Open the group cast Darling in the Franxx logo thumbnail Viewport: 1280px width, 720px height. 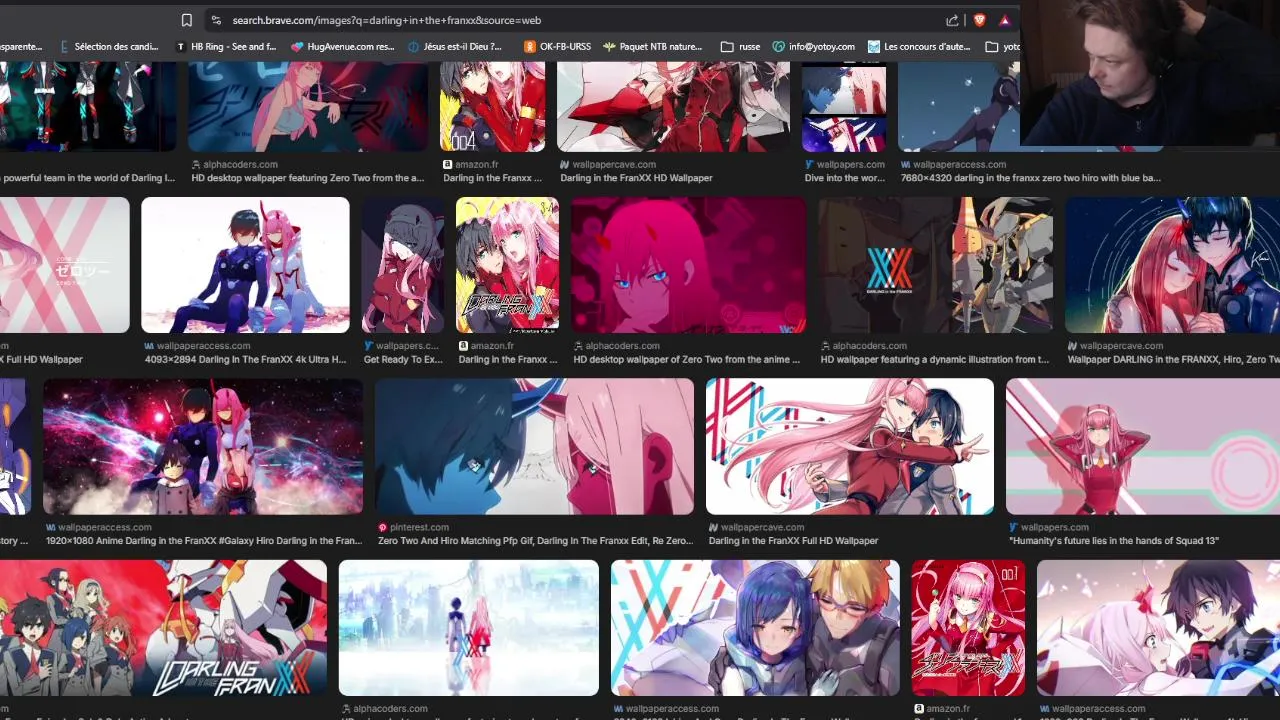pyautogui.click(x=163, y=627)
